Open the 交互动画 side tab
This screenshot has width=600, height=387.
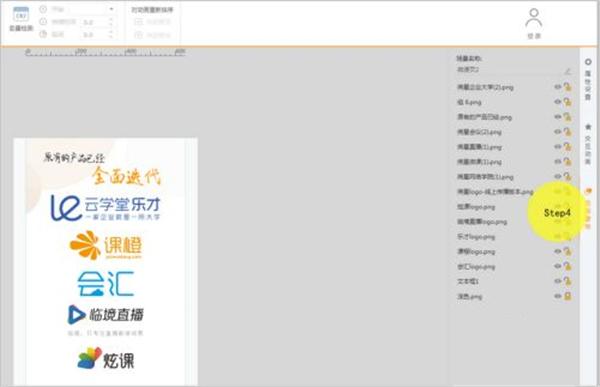(x=588, y=144)
